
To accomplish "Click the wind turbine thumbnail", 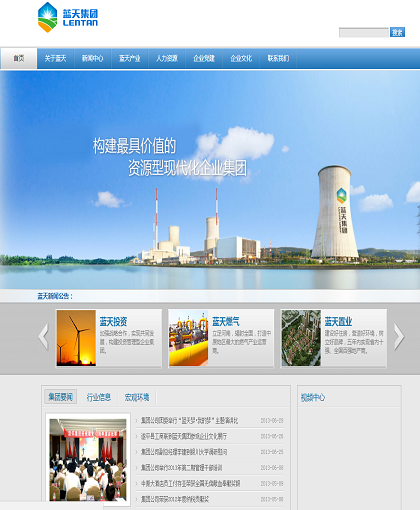I will tap(76, 338).
